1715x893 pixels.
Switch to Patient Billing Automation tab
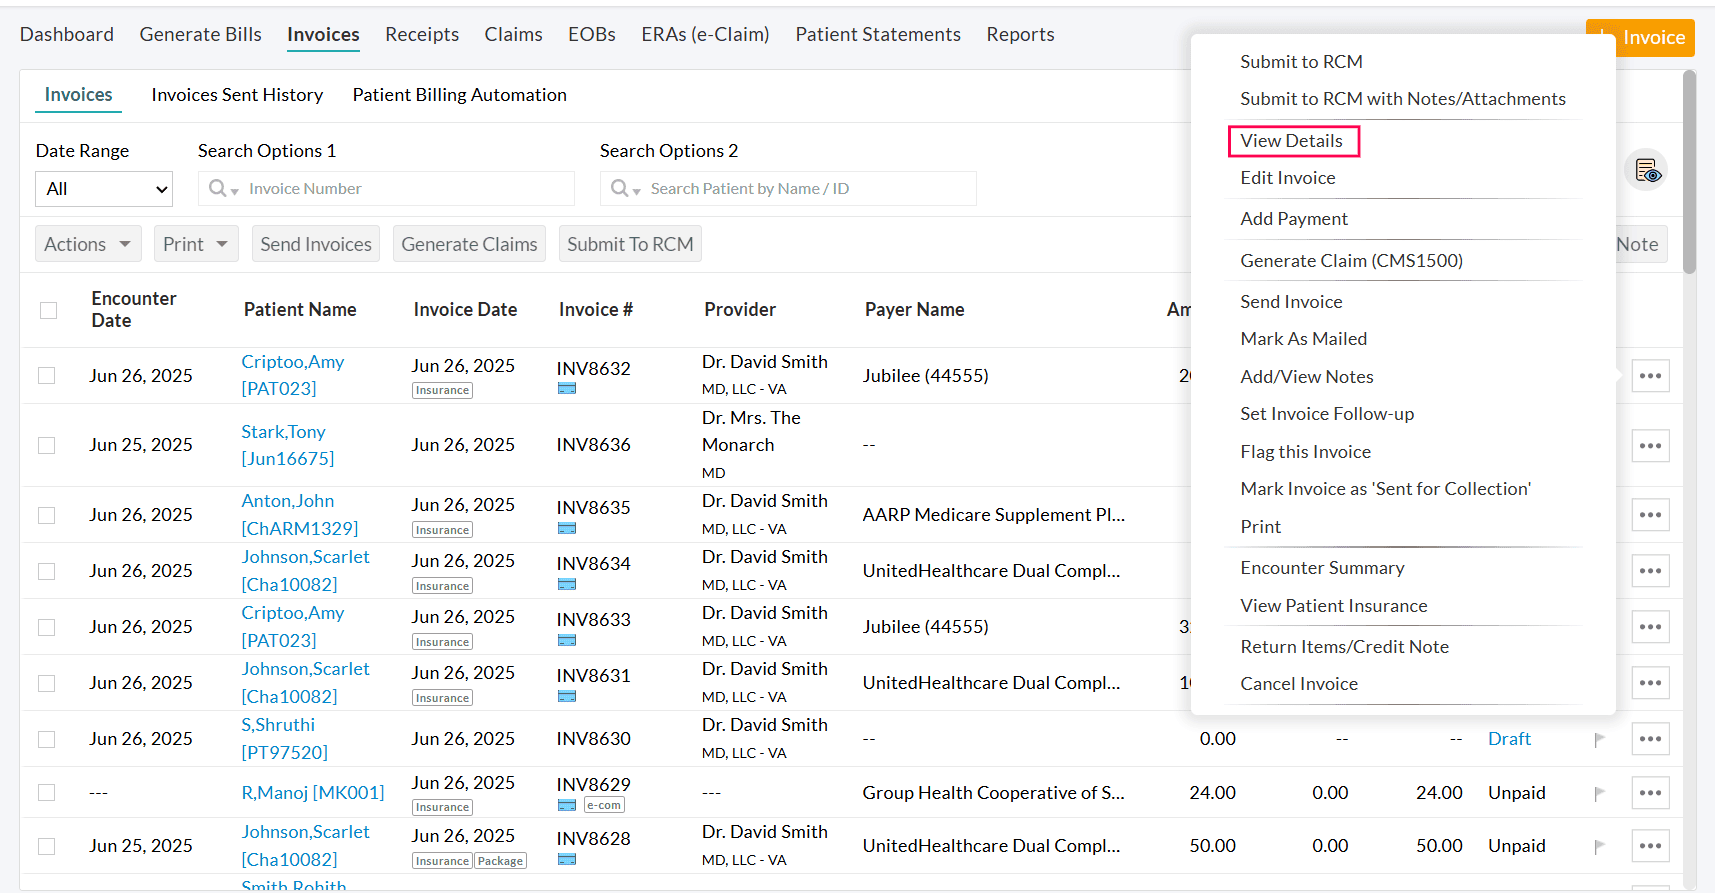[x=459, y=95]
